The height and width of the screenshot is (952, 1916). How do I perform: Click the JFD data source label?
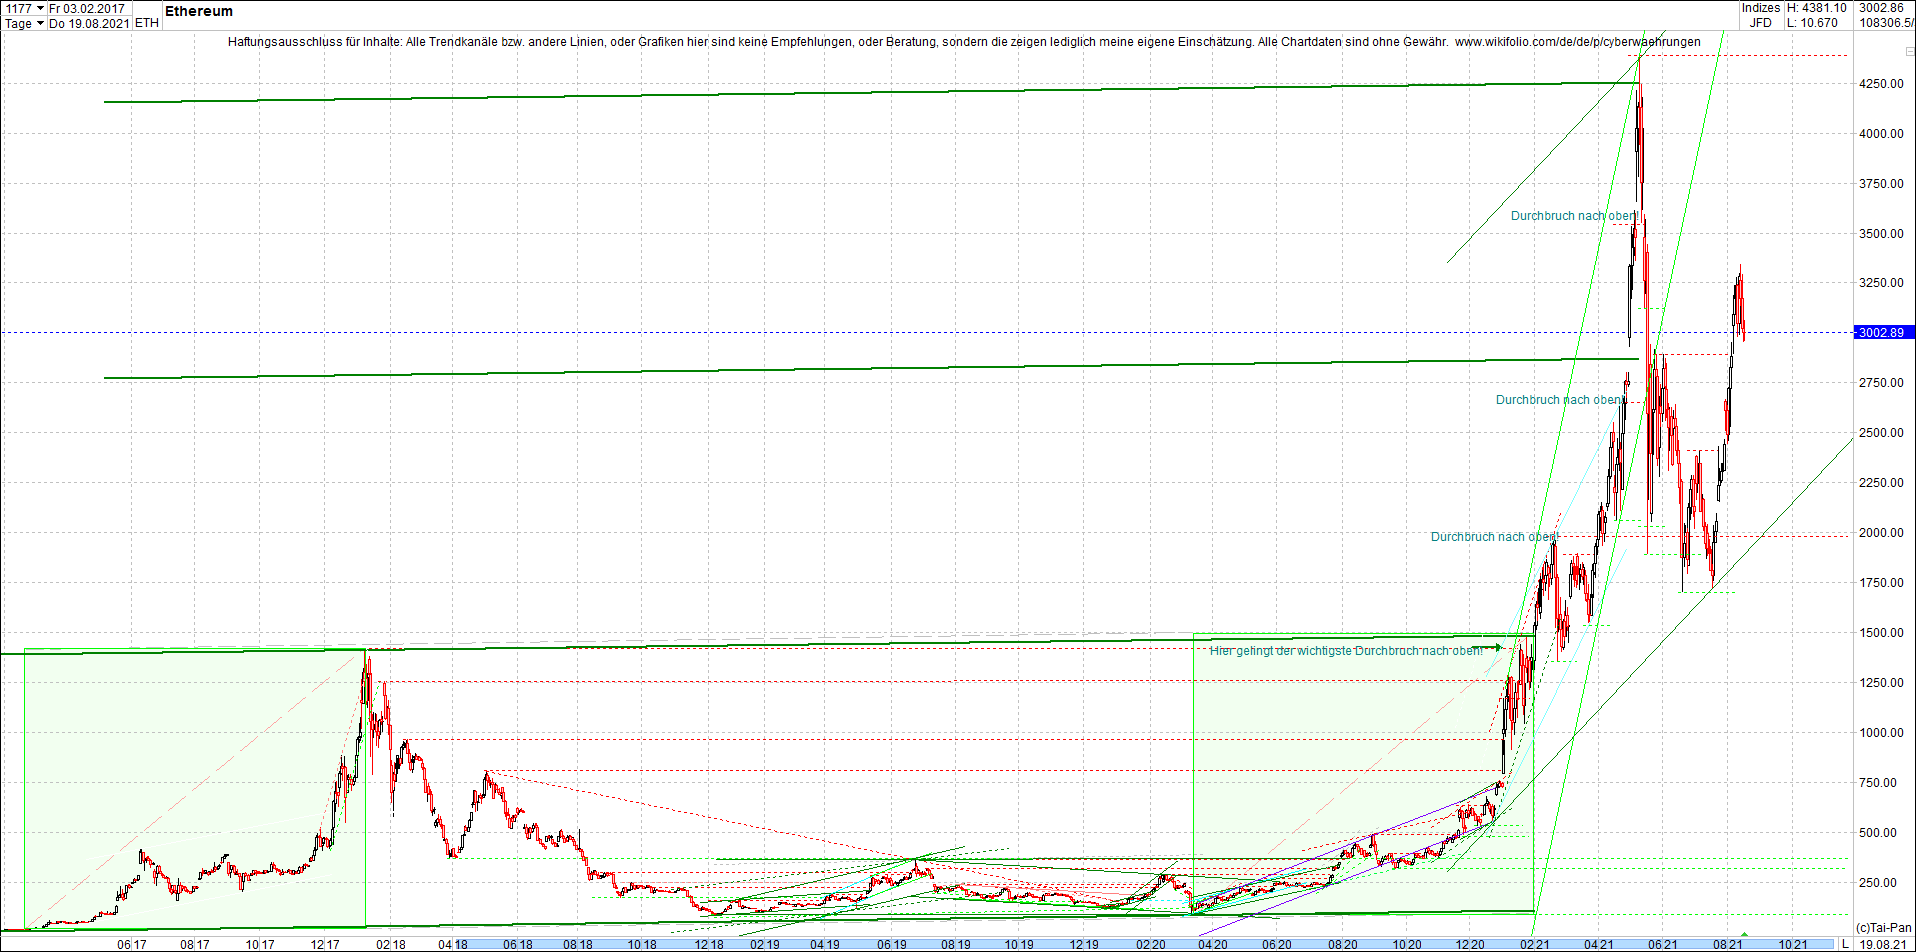1761,23
